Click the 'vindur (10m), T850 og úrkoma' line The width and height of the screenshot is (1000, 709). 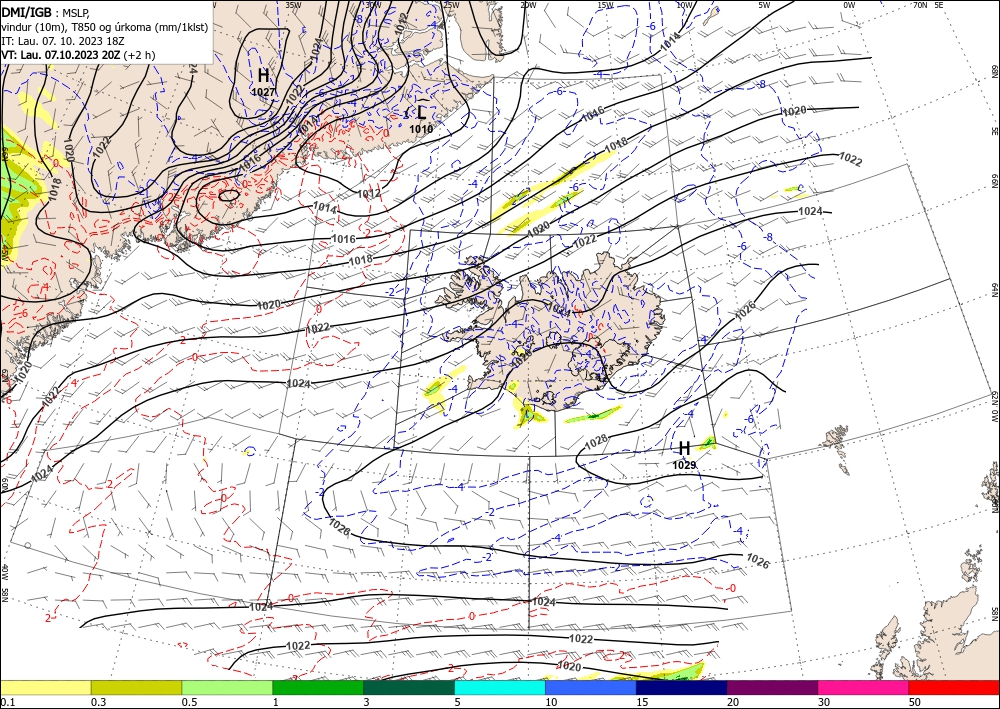click(105, 27)
